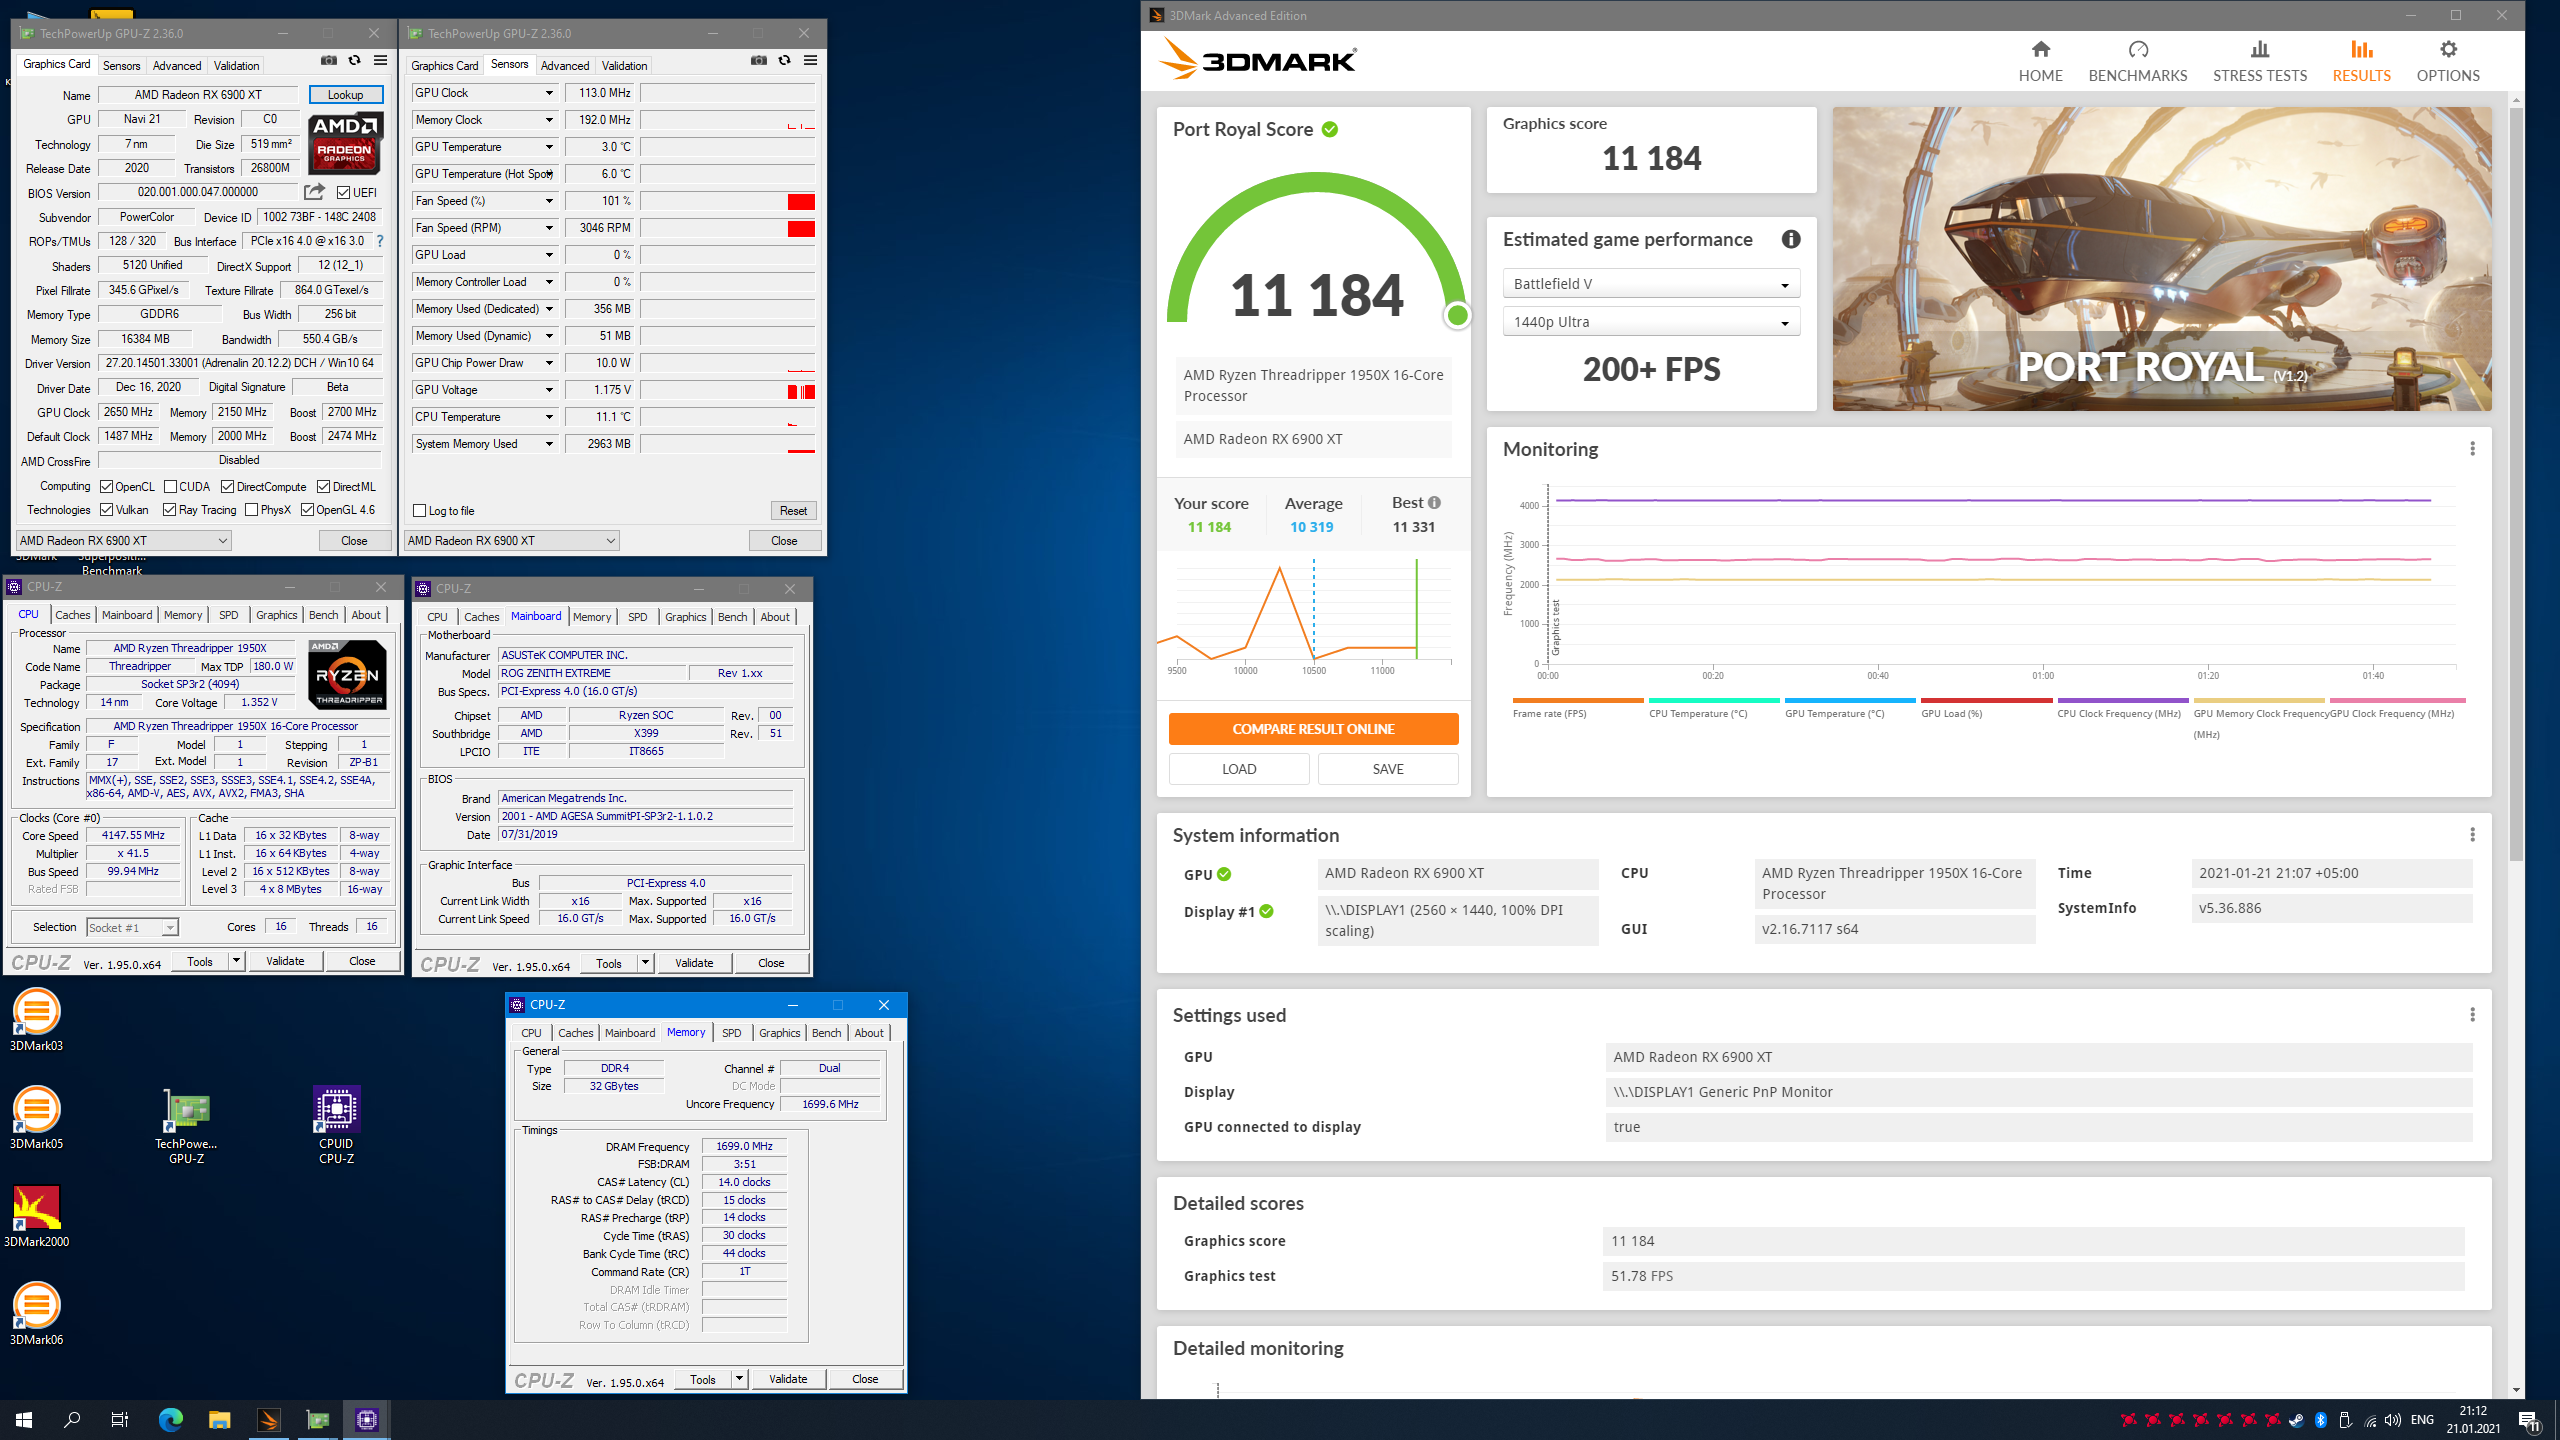
Task: Click bus interface question mark in GPU-Z
Action: pos(380,241)
